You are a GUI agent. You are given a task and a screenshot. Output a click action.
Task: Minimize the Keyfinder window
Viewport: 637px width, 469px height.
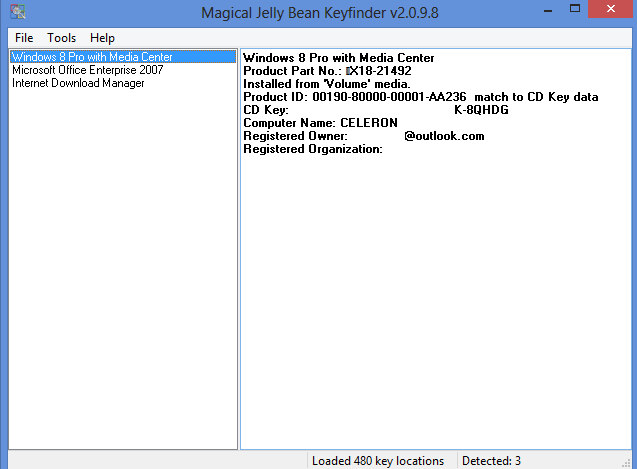(548, 10)
